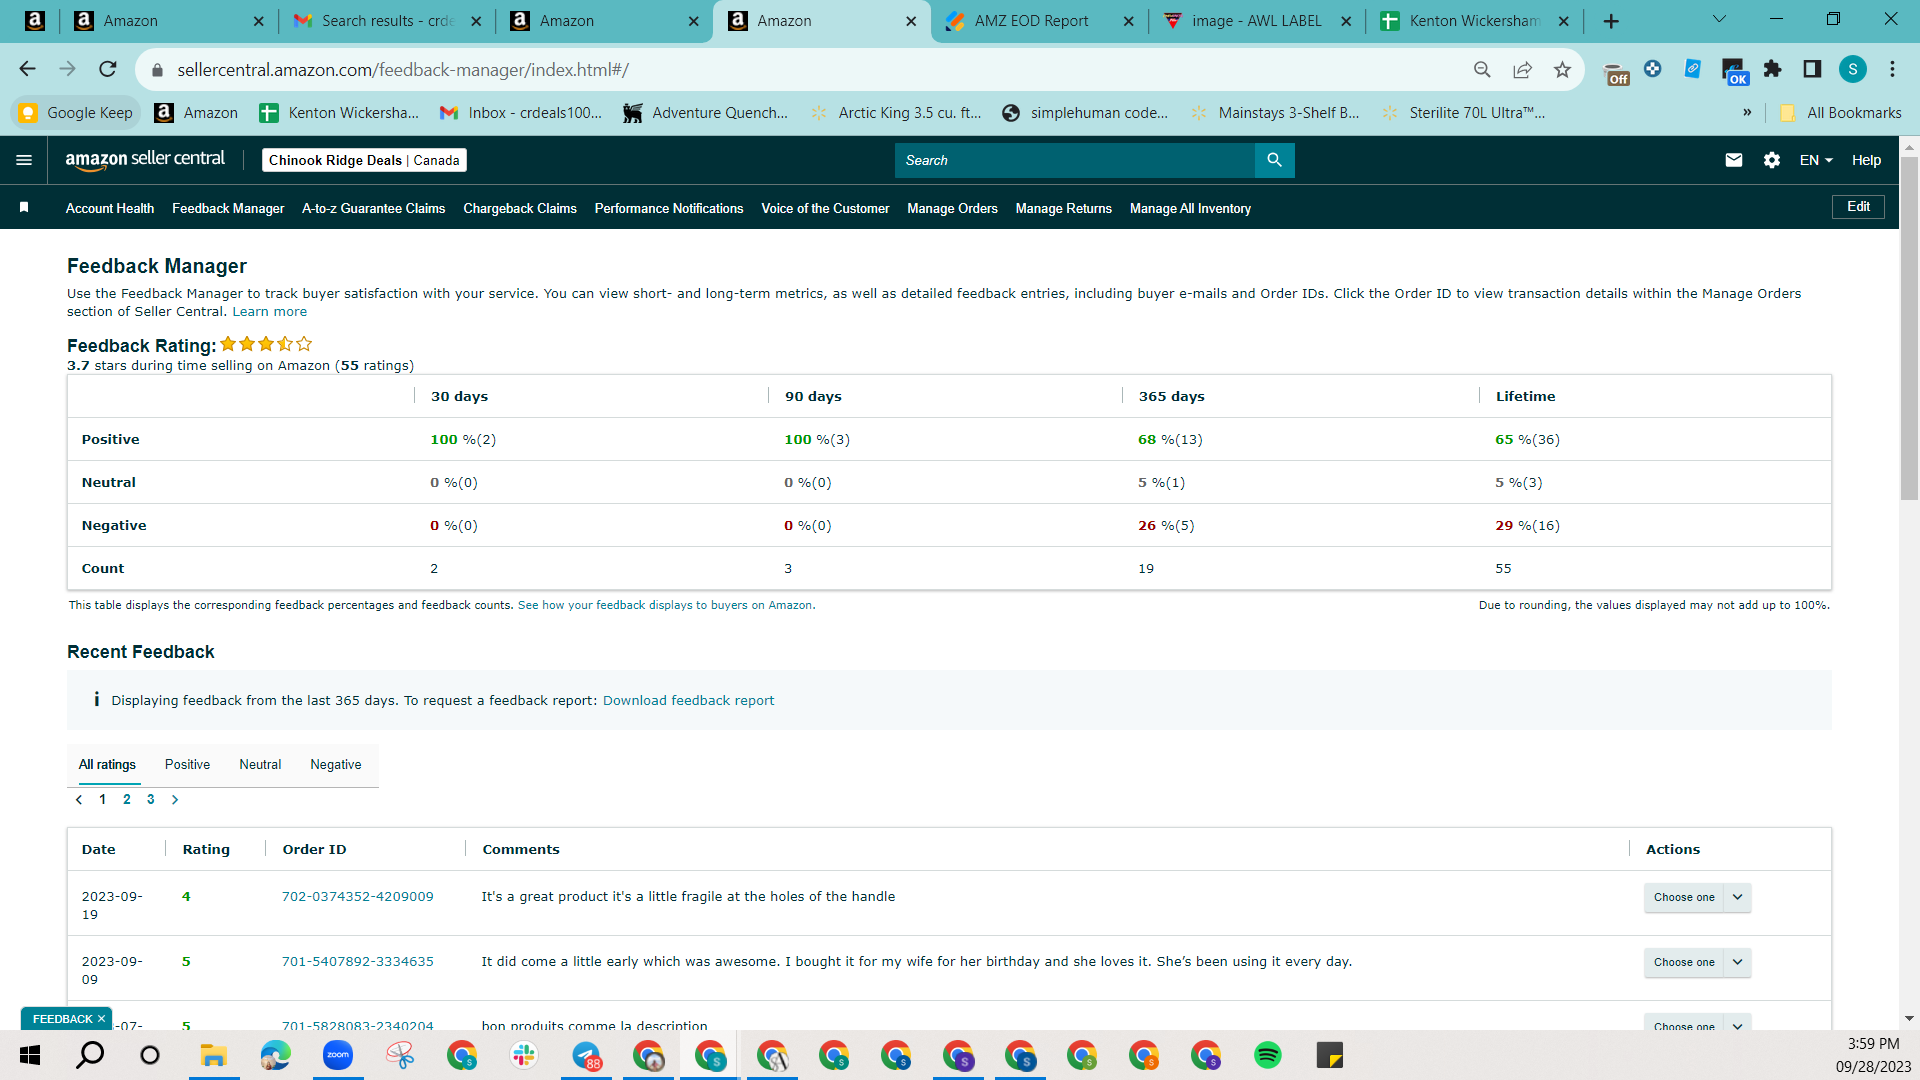Image resolution: width=1920 pixels, height=1080 pixels.
Task: Open the settings gear icon
Action: pos(1772,160)
